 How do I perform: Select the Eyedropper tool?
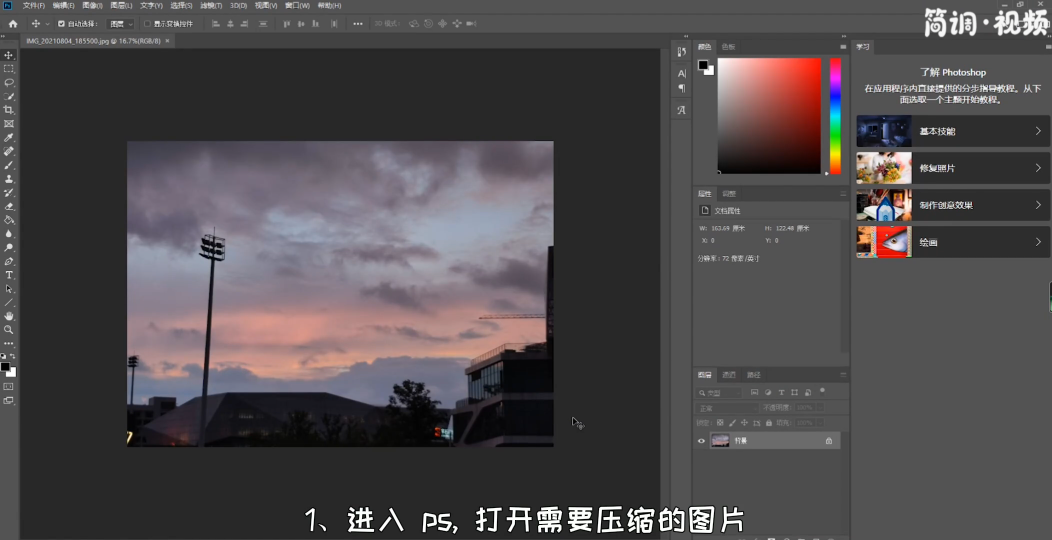pyautogui.click(x=9, y=137)
